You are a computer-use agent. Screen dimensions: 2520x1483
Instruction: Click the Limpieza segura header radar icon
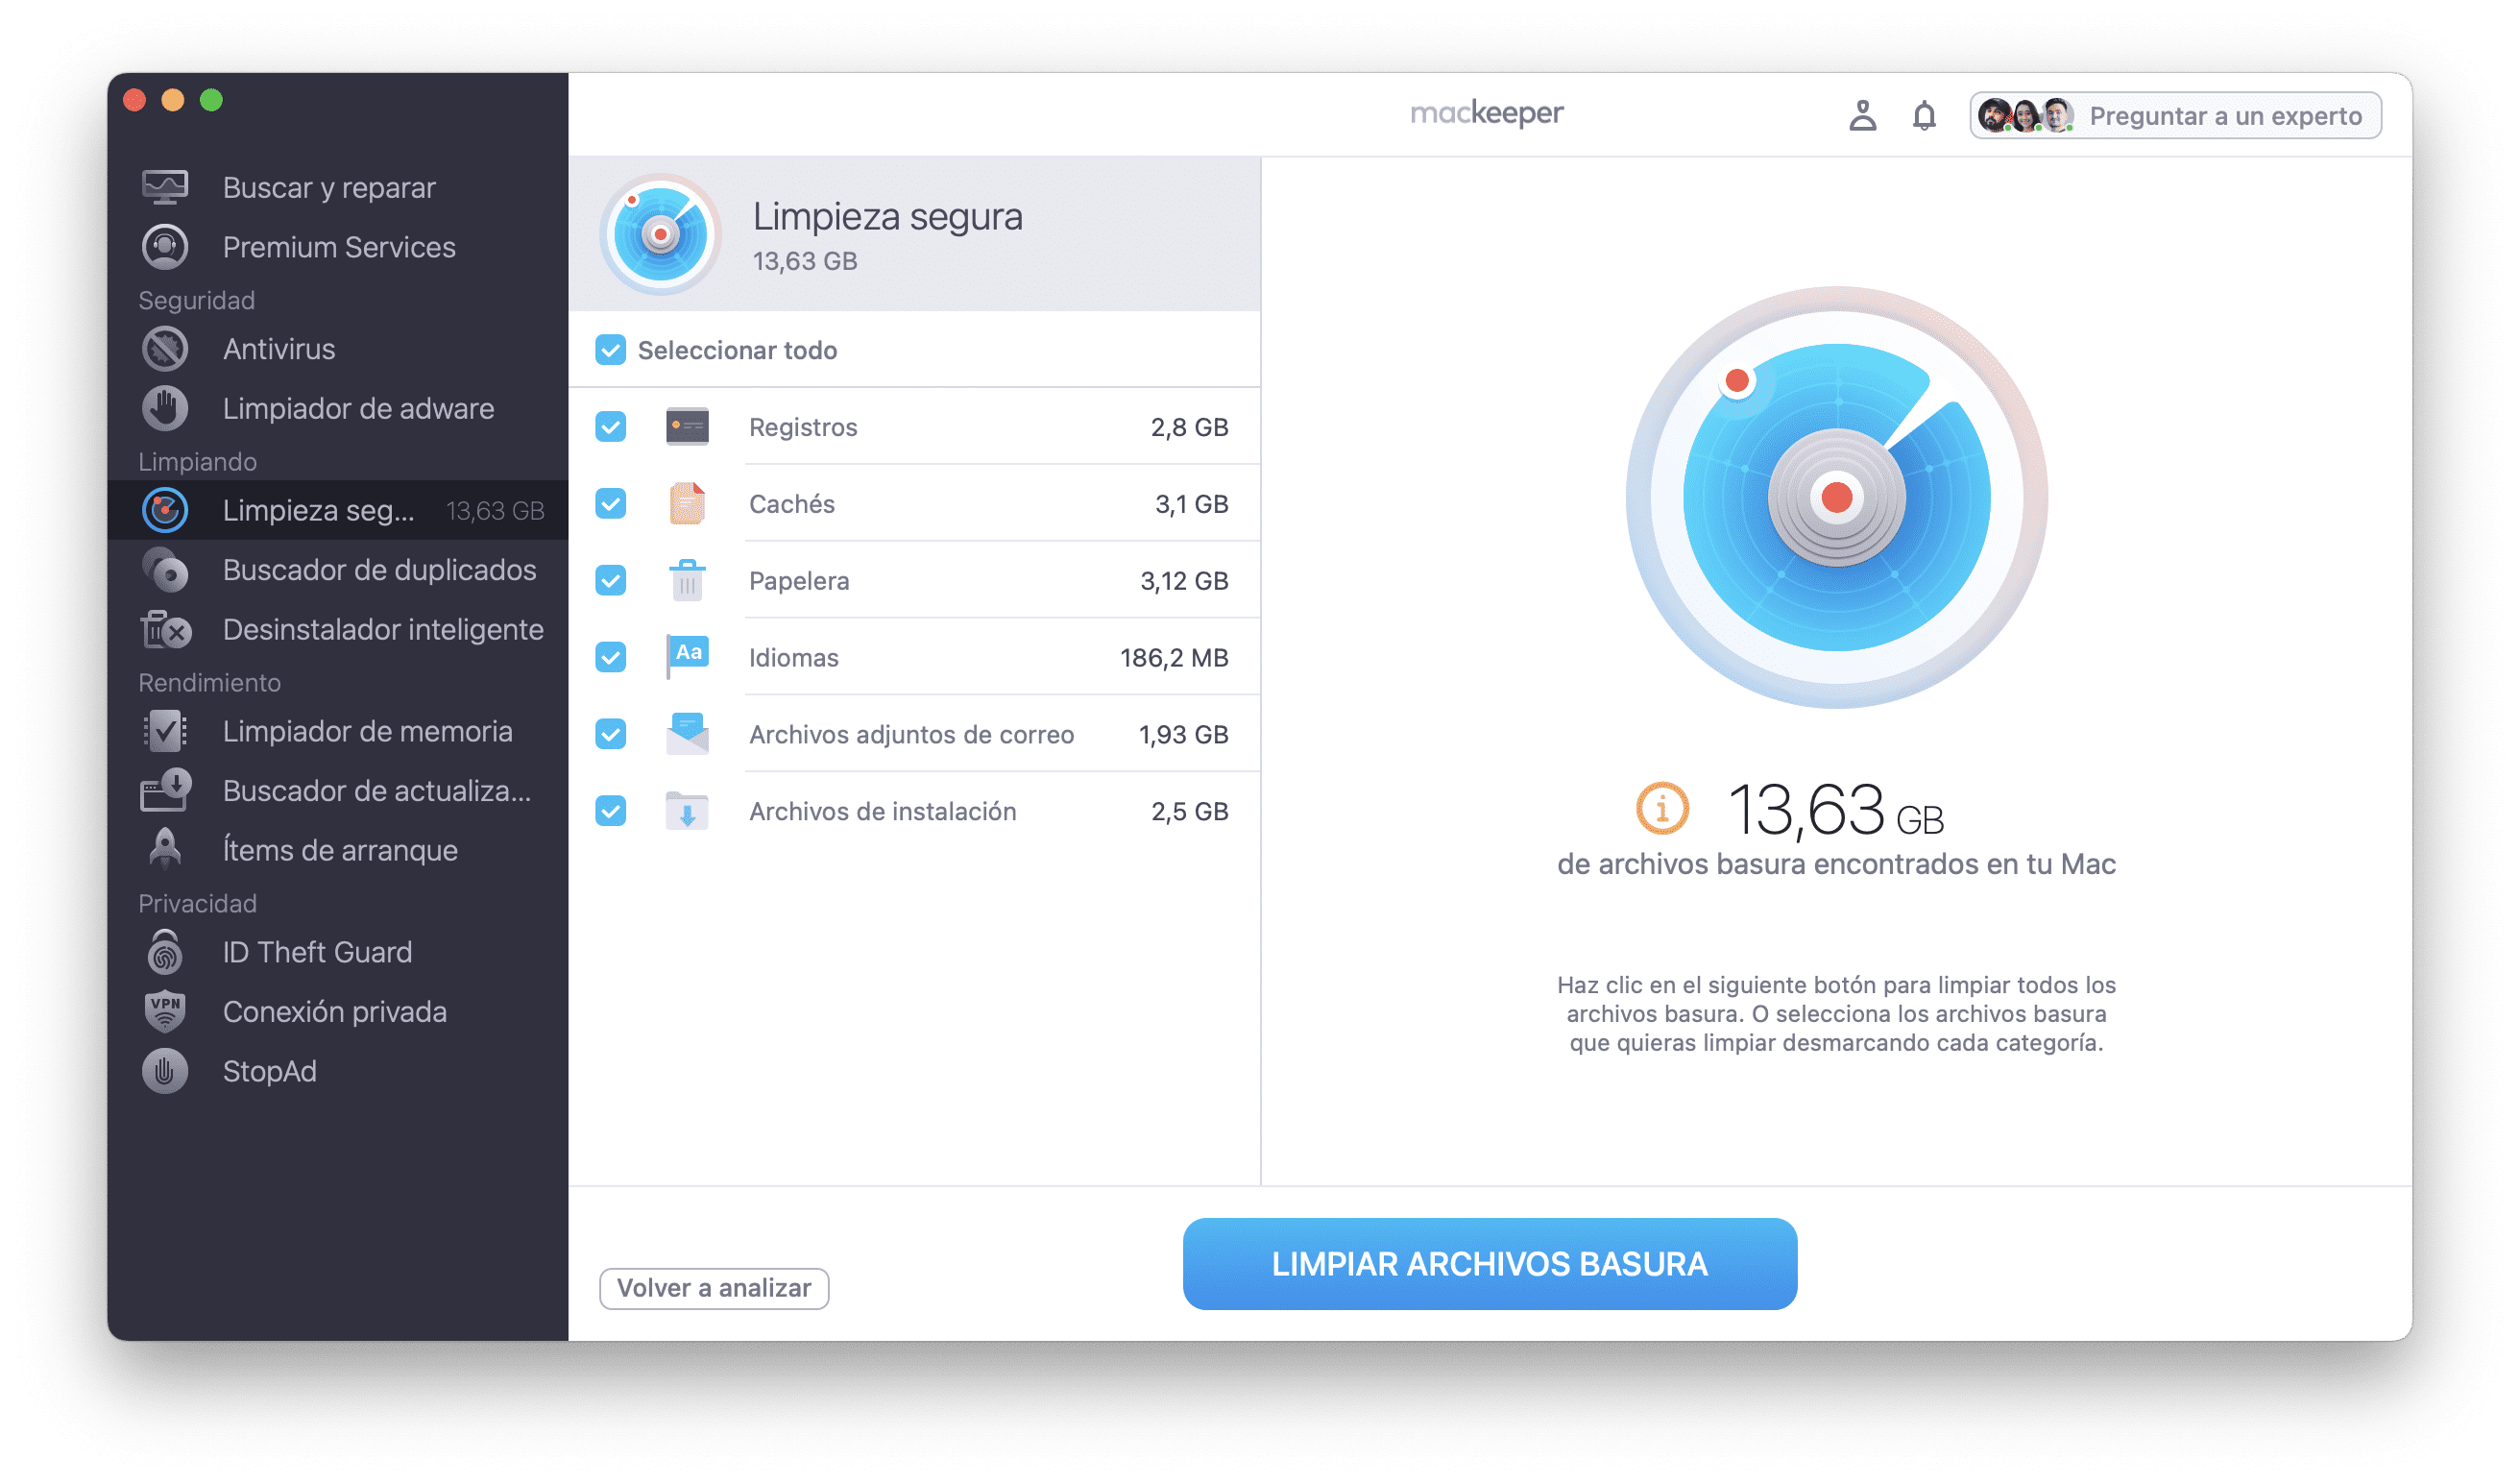pos(660,234)
